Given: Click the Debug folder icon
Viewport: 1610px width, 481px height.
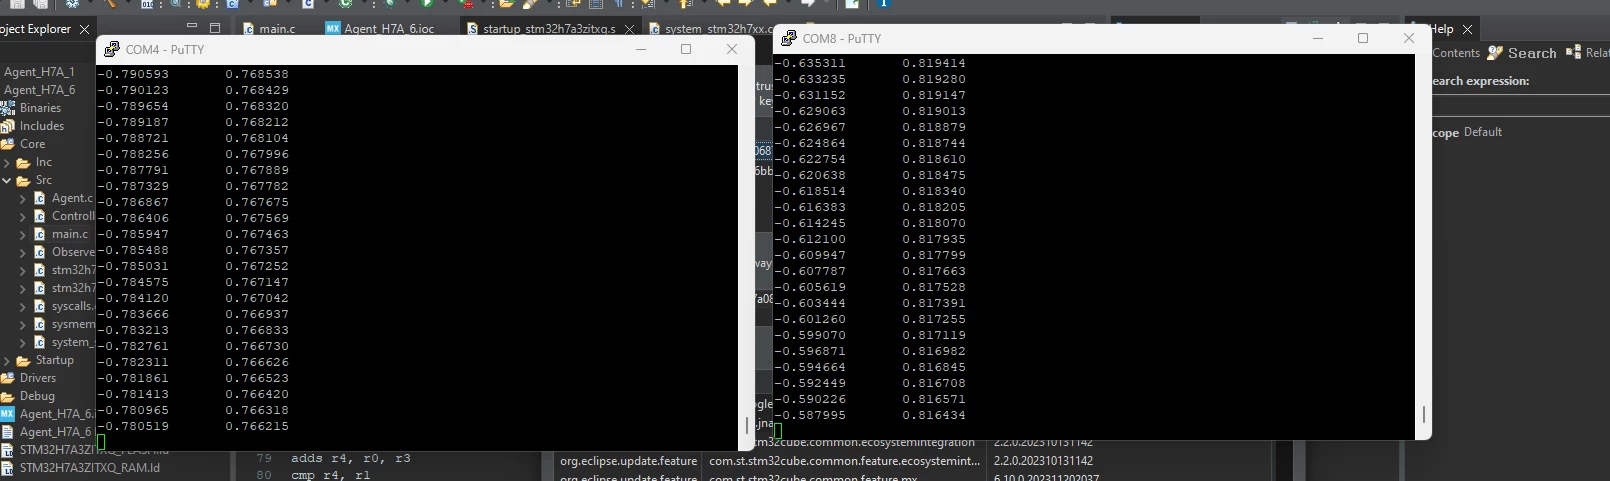Looking at the screenshot, I should pyautogui.click(x=8, y=396).
